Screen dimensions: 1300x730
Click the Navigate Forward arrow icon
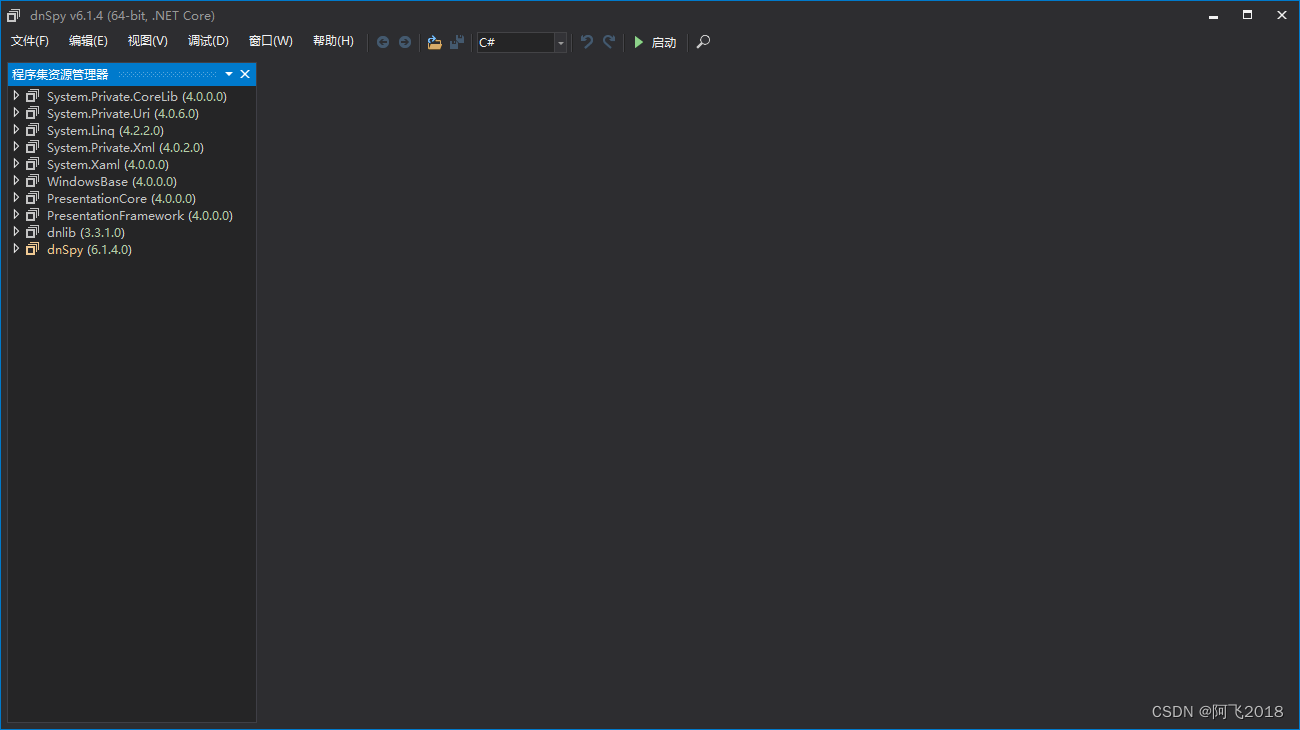click(405, 42)
